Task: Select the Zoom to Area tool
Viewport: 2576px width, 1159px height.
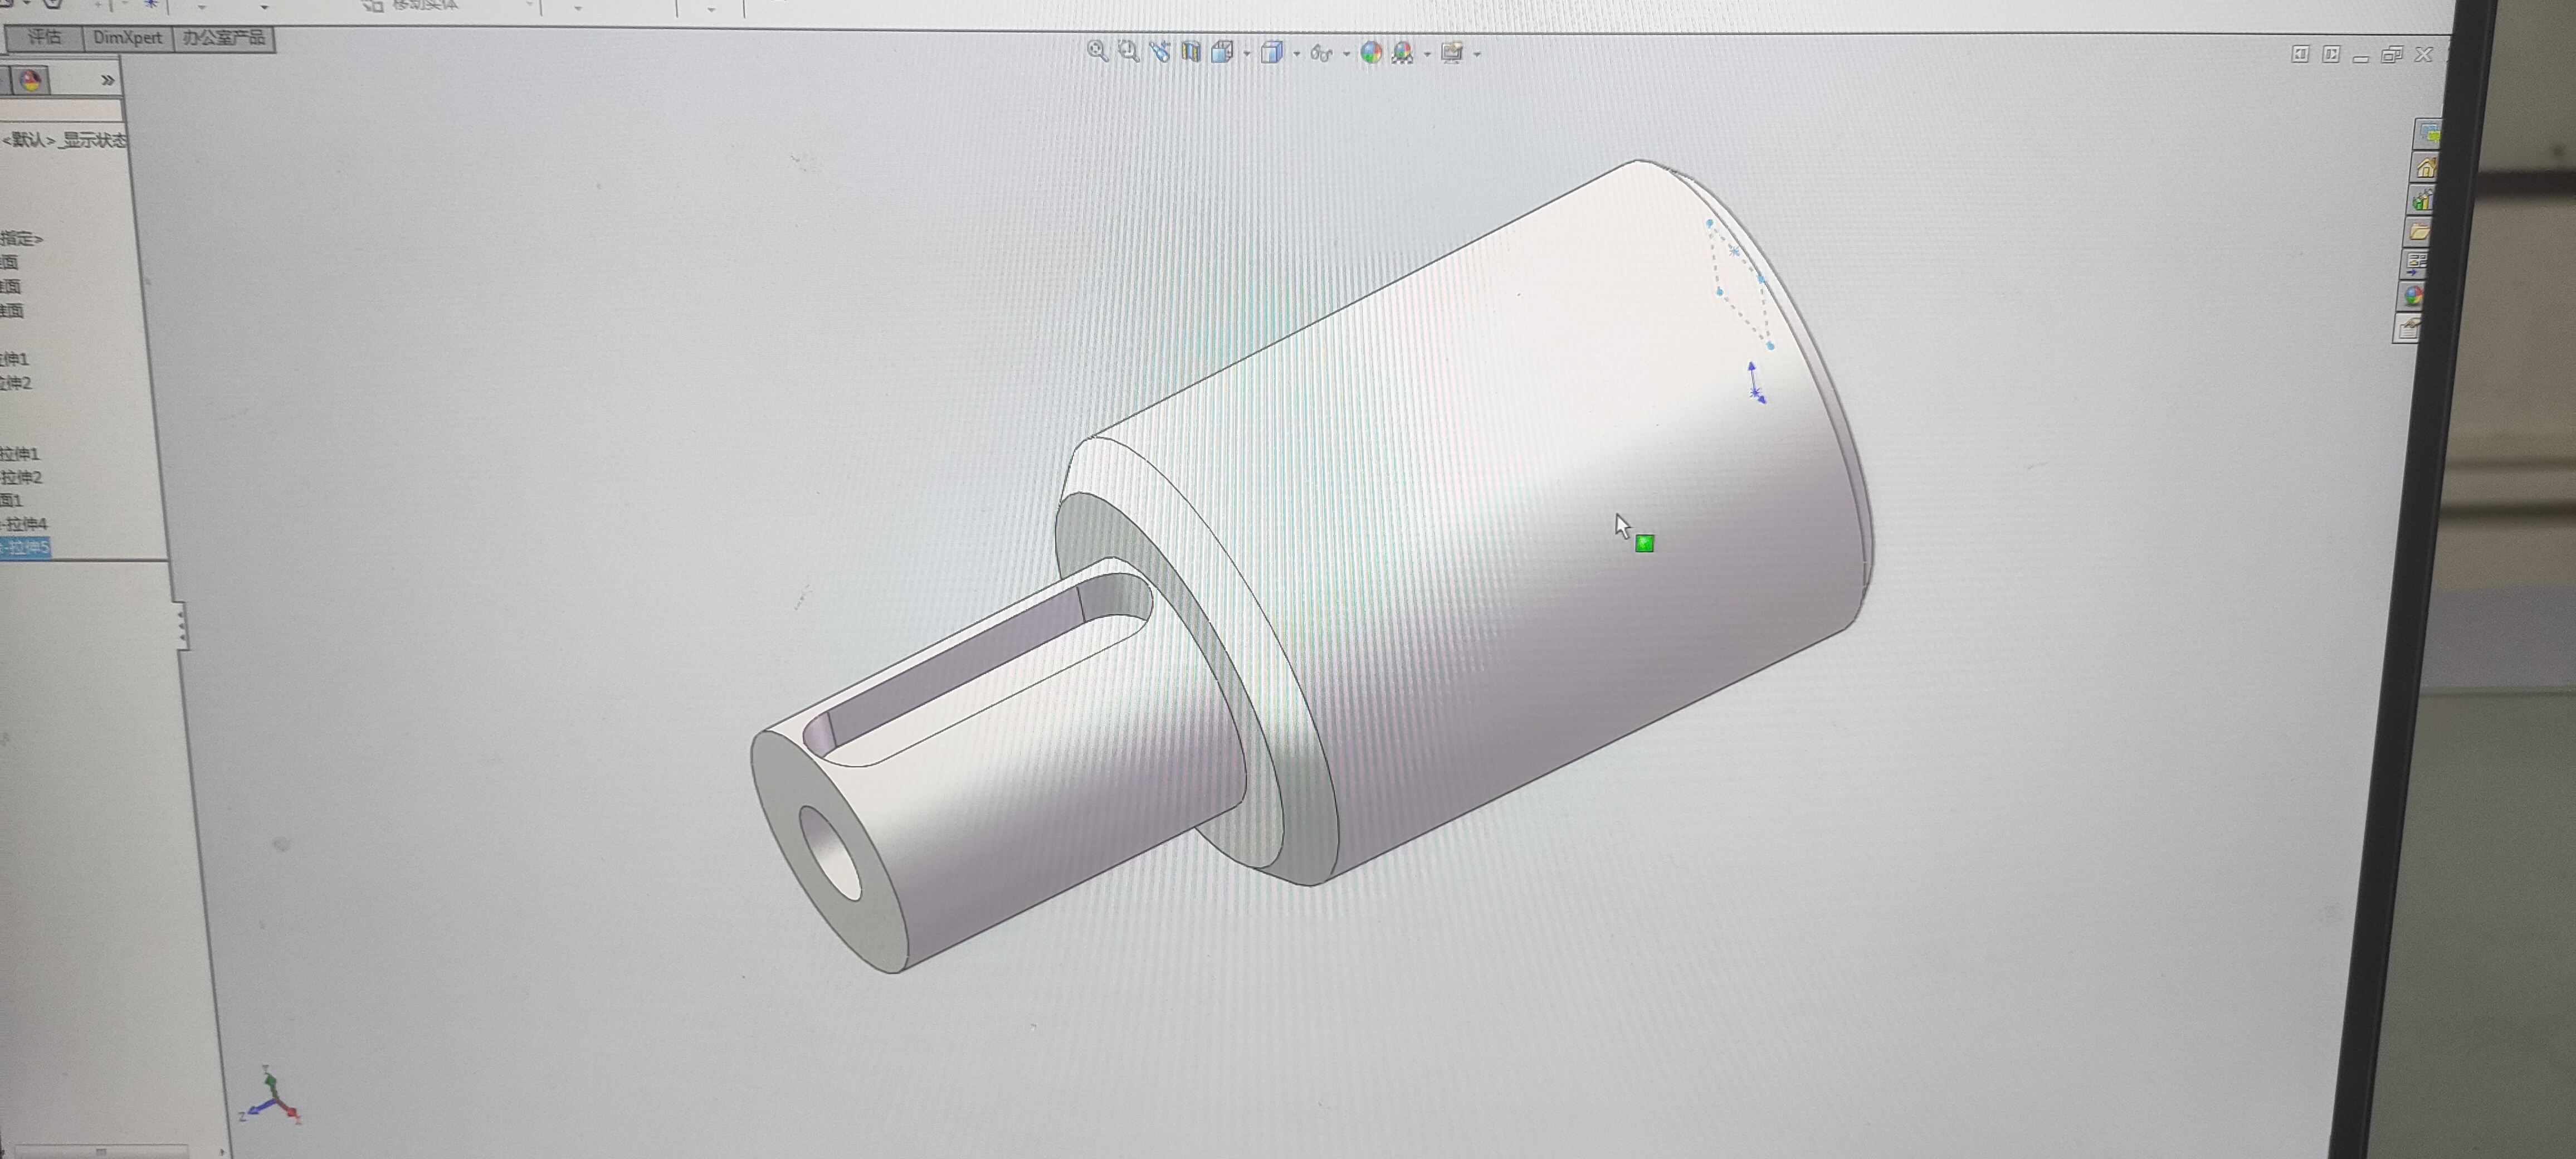Action: click(x=1128, y=51)
